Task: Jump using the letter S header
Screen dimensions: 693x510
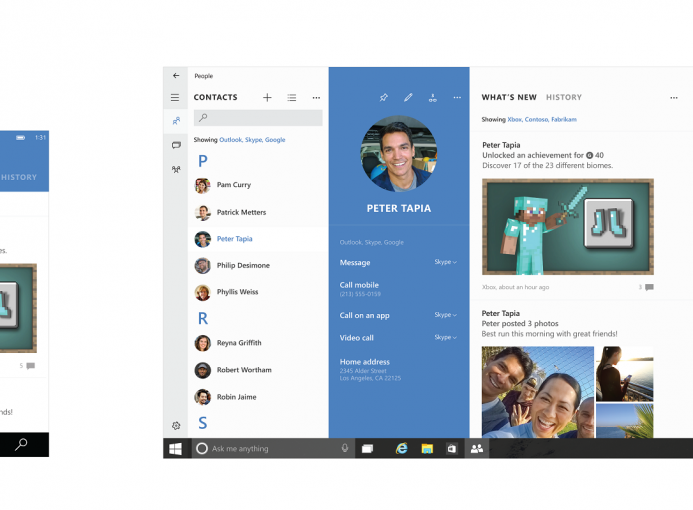Action: pos(203,423)
